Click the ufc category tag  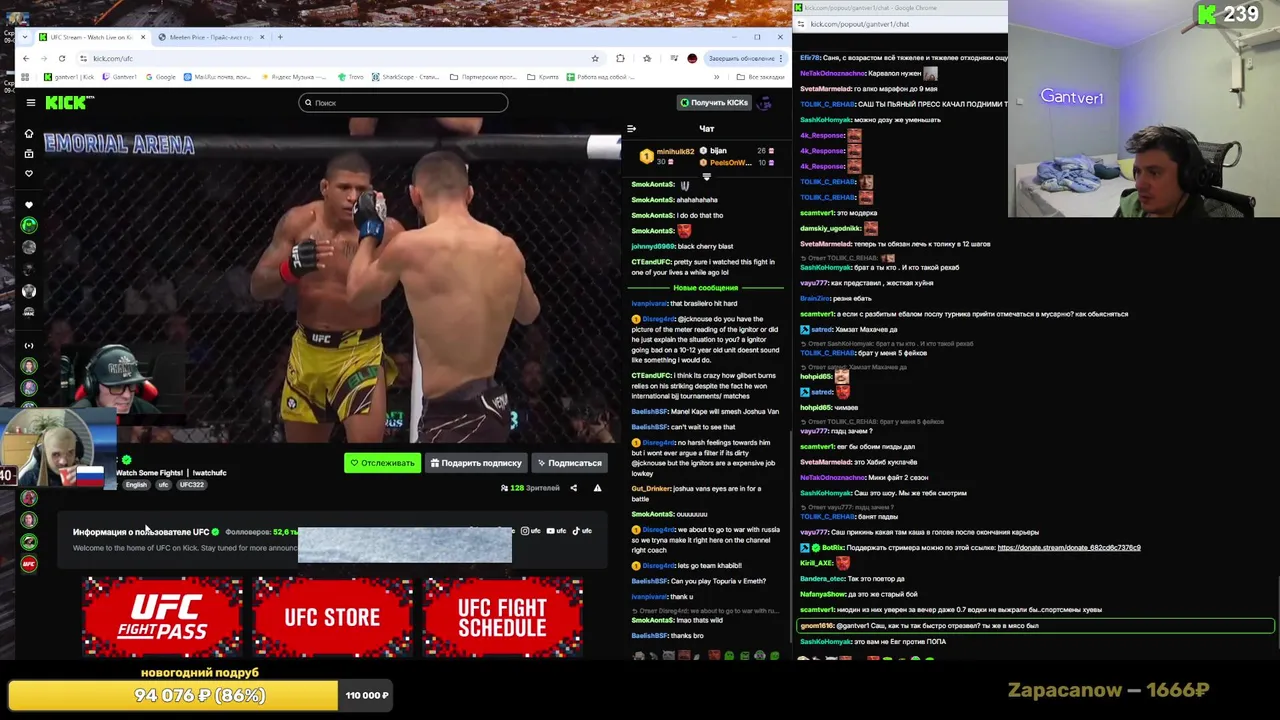pyautogui.click(x=163, y=485)
